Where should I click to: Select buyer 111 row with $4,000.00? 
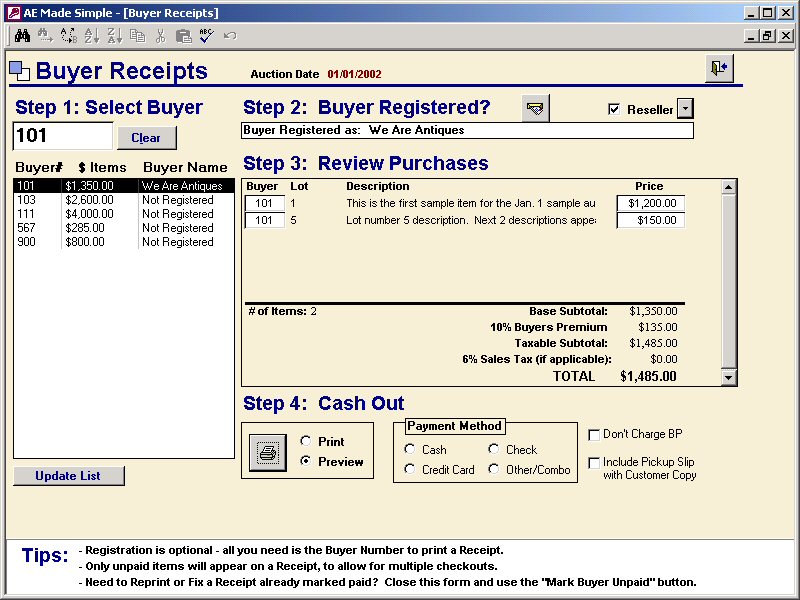coord(123,214)
